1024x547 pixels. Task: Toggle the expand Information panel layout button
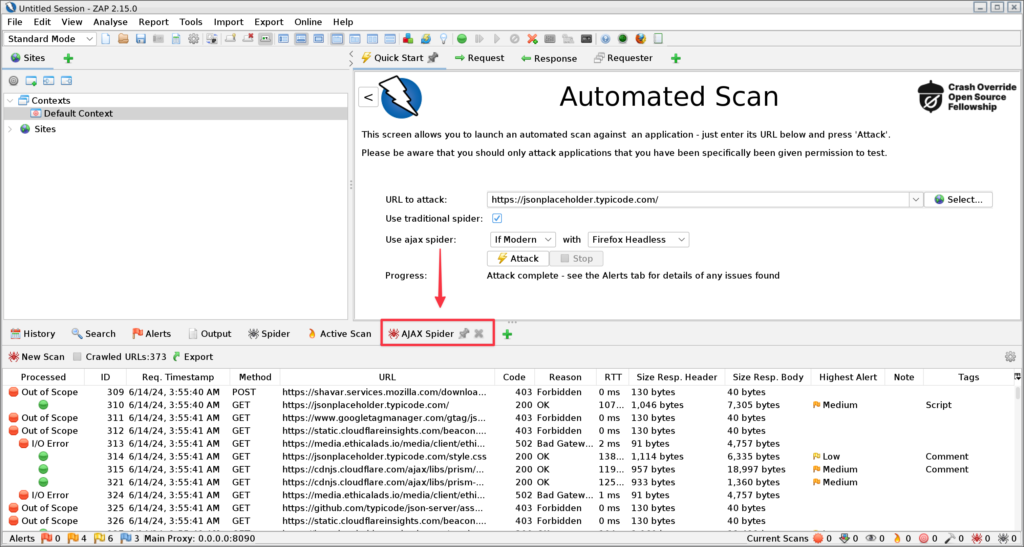(301, 39)
